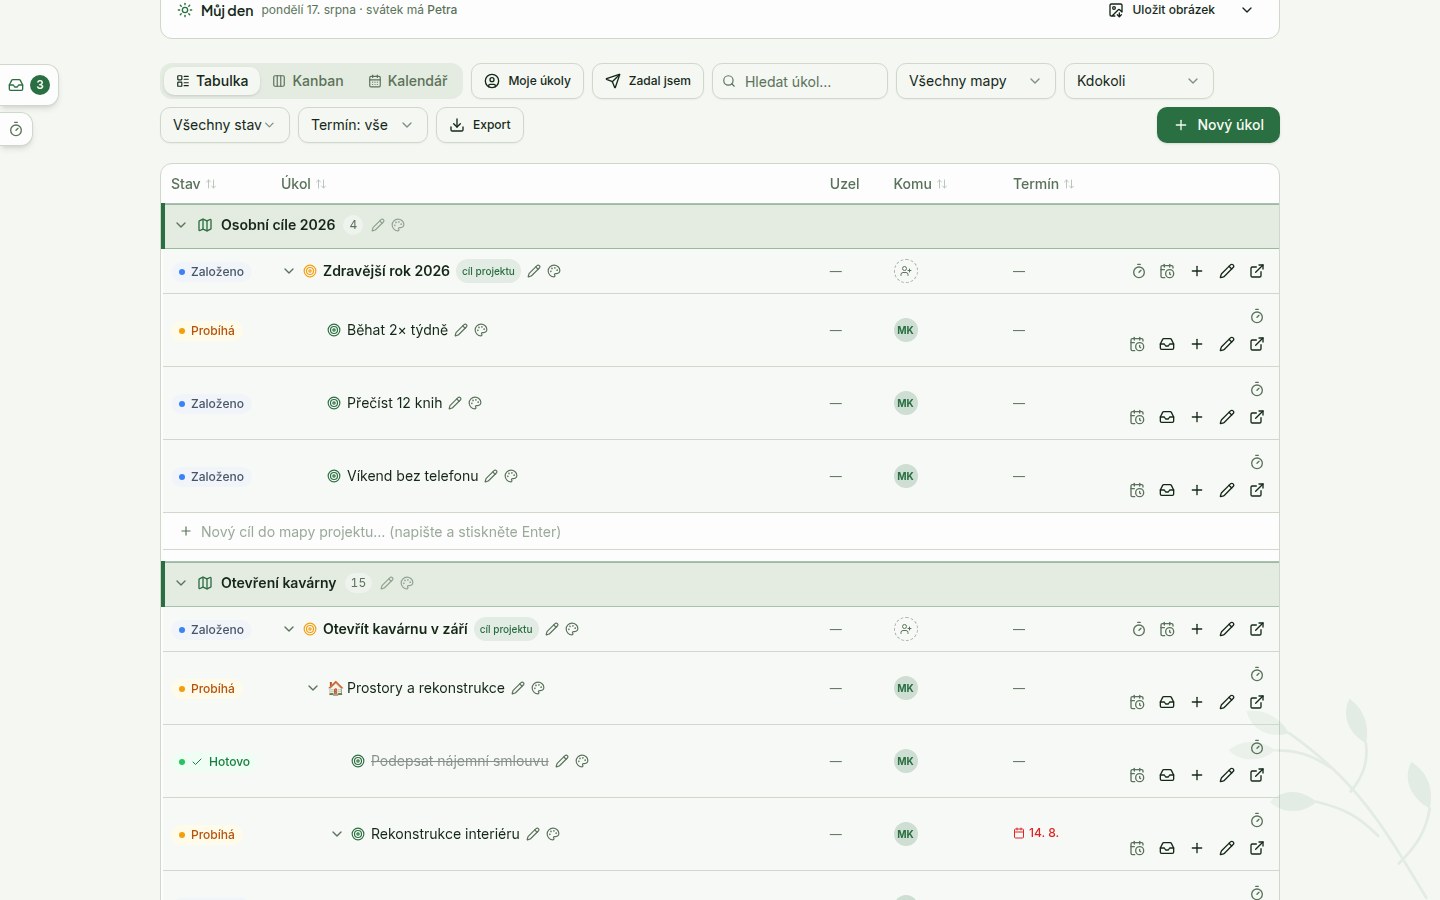Sort the table by Úkol column
The width and height of the screenshot is (1440, 900).
pyautogui.click(x=304, y=184)
